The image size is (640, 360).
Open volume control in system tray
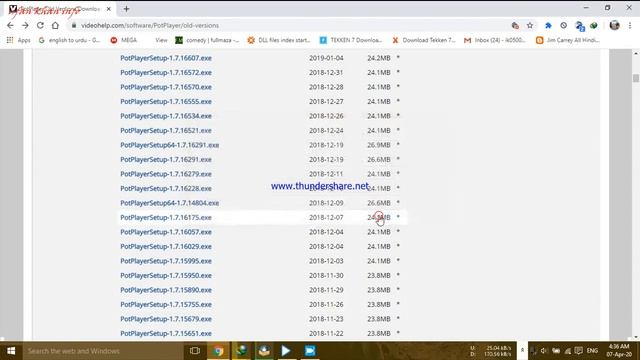click(544, 351)
